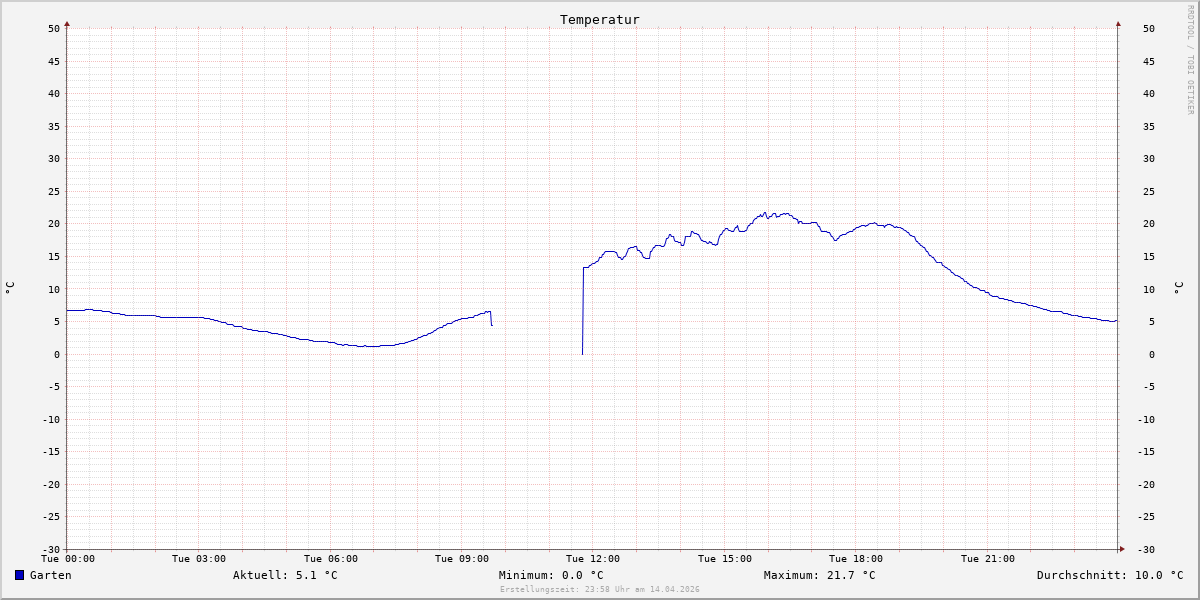Click the 'Tue 12:00' x-axis label
The height and width of the screenshot is (600, 1200).
tap(593, 558)
